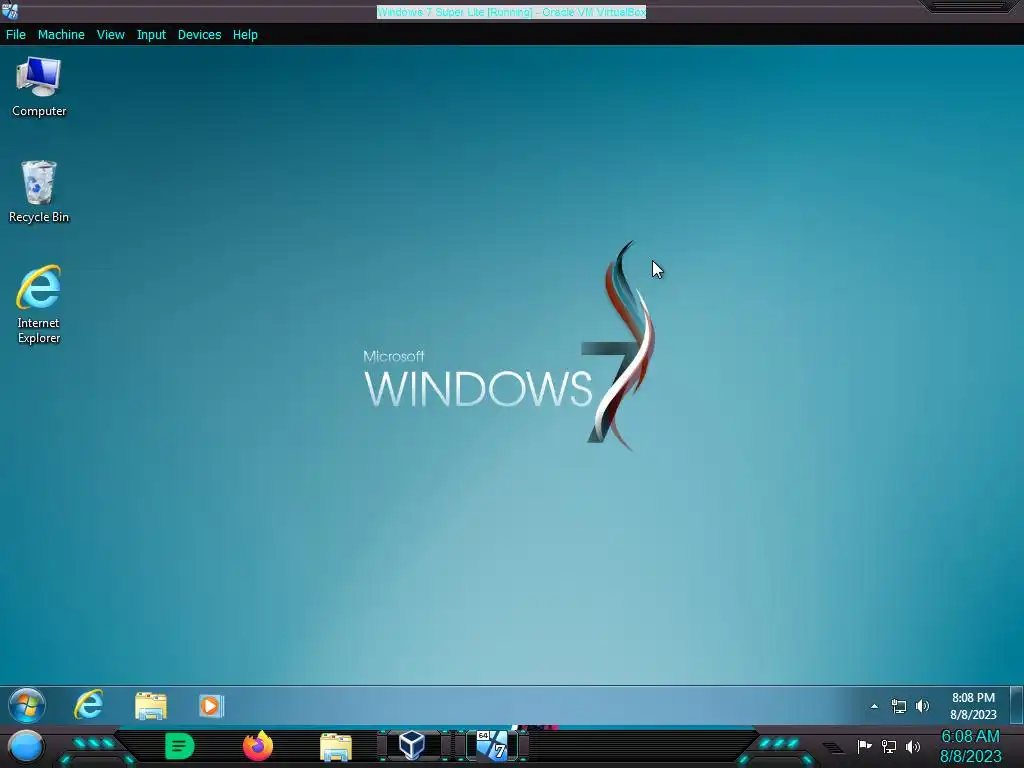The width and height of the screenshot is (1024, 768).
Task: Open the Machine menu
Action: [x=61, y=35]
